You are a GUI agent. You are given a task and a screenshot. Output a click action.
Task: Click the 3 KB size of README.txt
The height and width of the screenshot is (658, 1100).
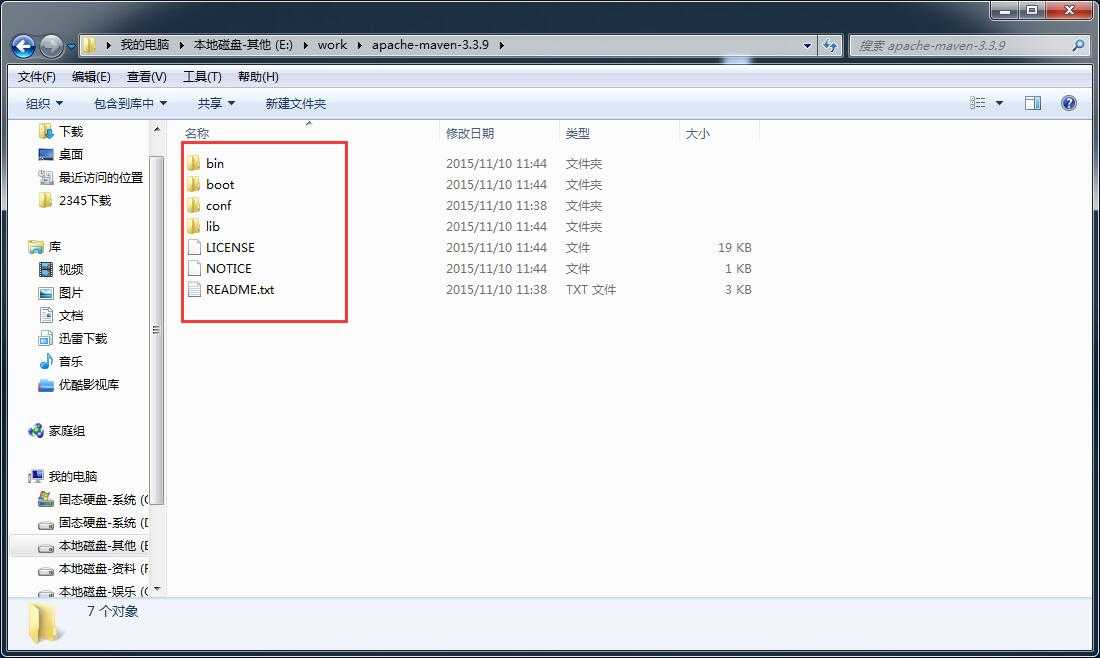click(738, 289)
